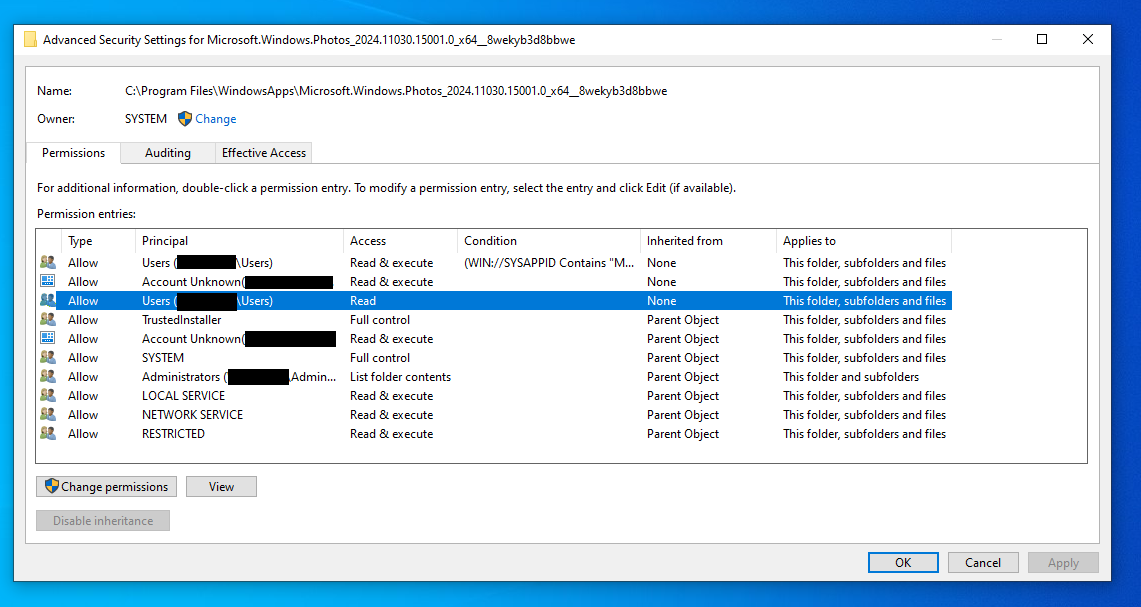Click the user icon beside SYSTEM entry
The height and width of the screenshot is (607, 1141).
[47, 358]
